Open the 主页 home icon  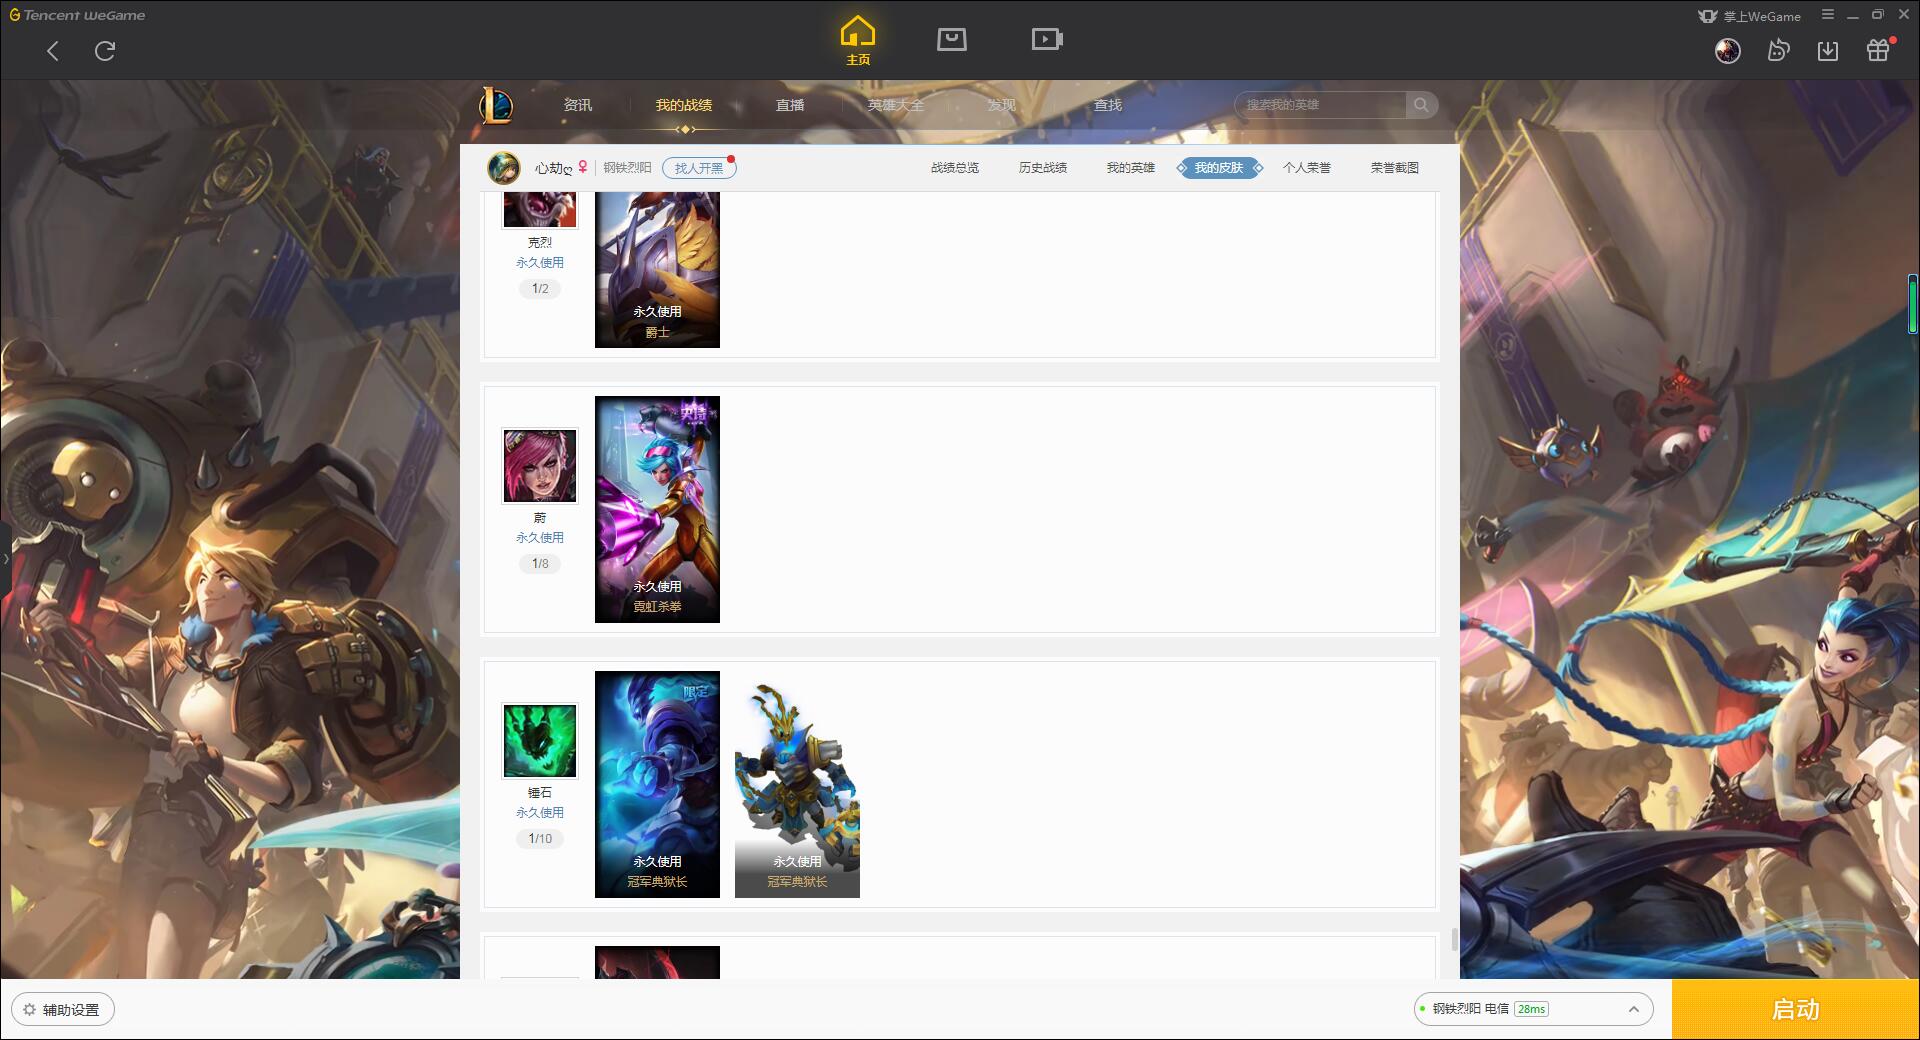858,41
